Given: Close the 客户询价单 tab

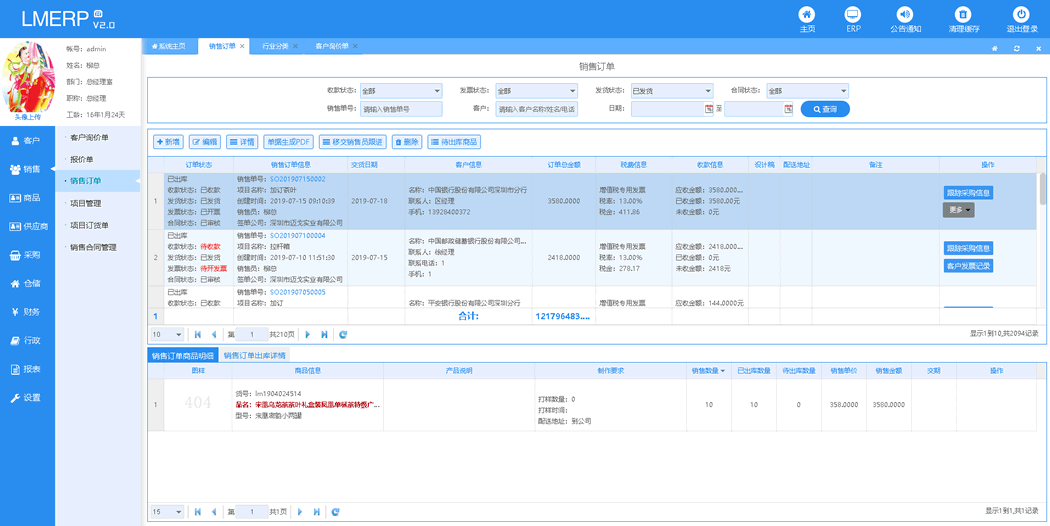Looking at the screenshot, I should pyautogui.click(x=355, y=46).
